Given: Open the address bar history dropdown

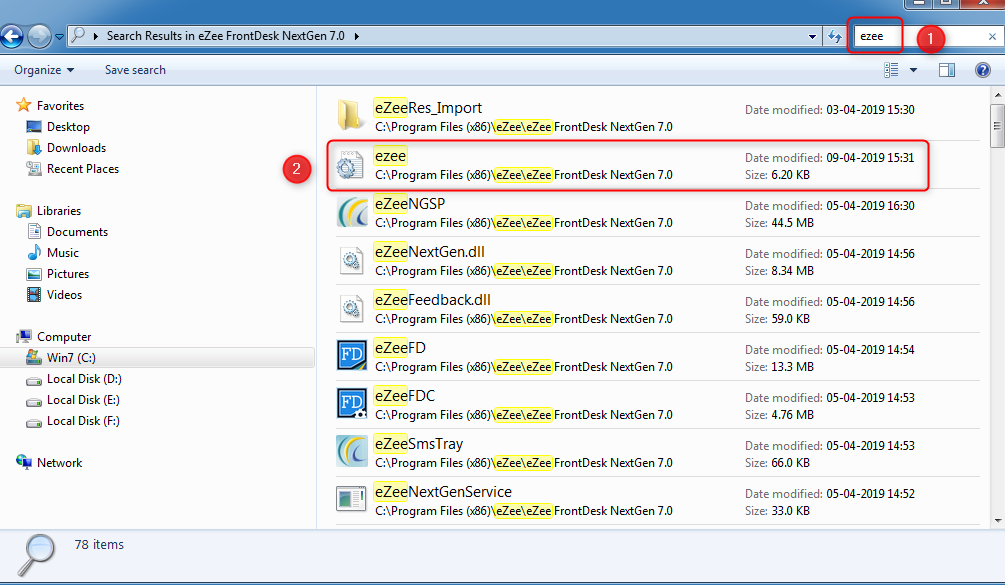Looking at the screenshot, I should (x=812, y=37).
